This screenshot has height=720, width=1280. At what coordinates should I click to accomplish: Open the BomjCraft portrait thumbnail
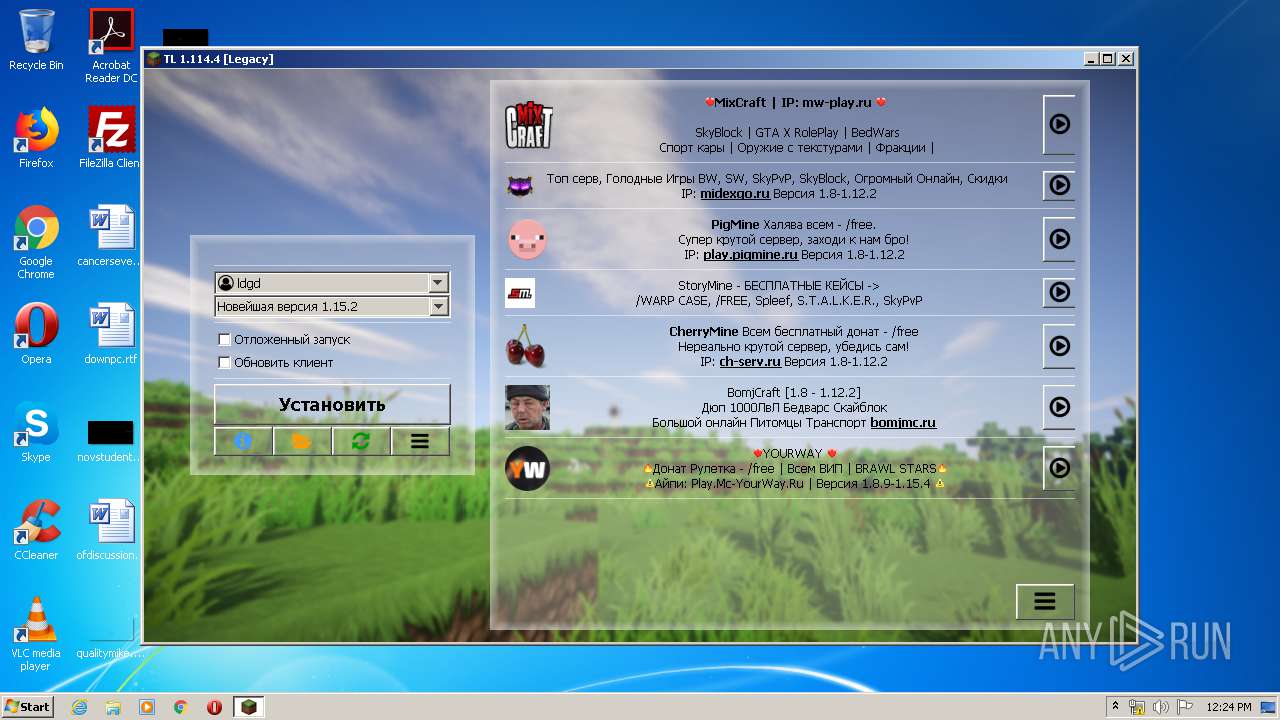tap(527, 407)
